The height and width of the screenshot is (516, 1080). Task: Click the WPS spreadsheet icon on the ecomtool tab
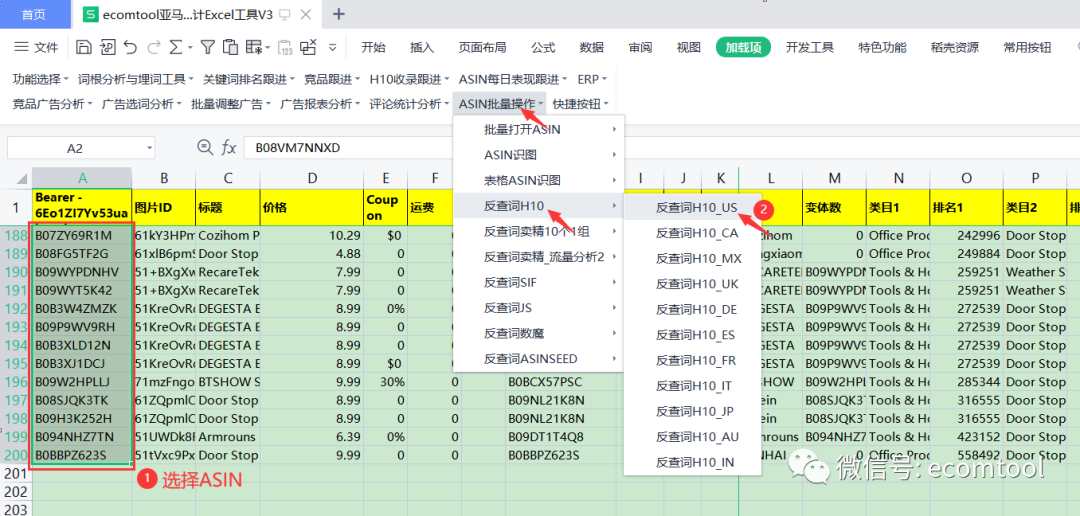pos(89,14)
